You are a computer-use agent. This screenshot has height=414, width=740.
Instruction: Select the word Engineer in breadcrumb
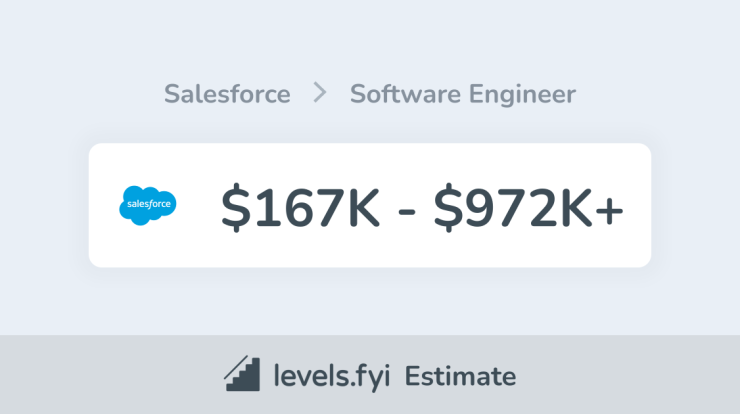(522, 94)
